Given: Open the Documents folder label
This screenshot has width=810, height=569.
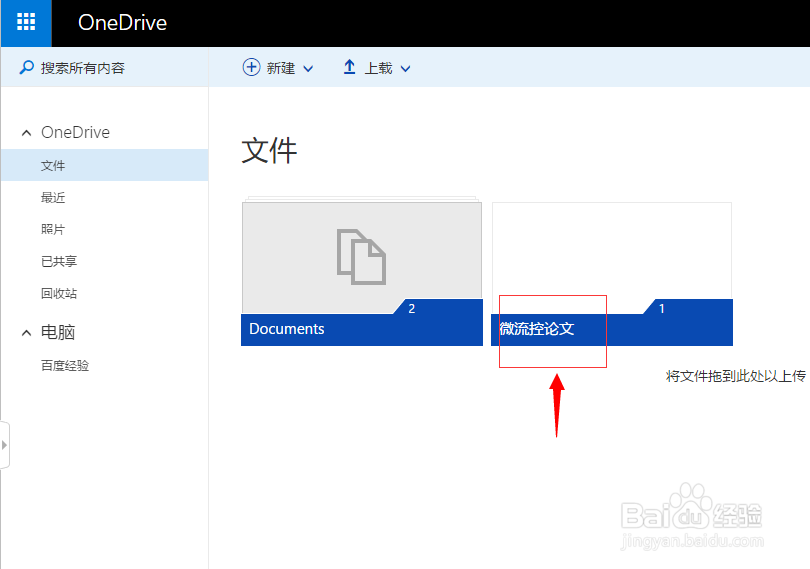Looking at the screenshot, I should (287, 329).
